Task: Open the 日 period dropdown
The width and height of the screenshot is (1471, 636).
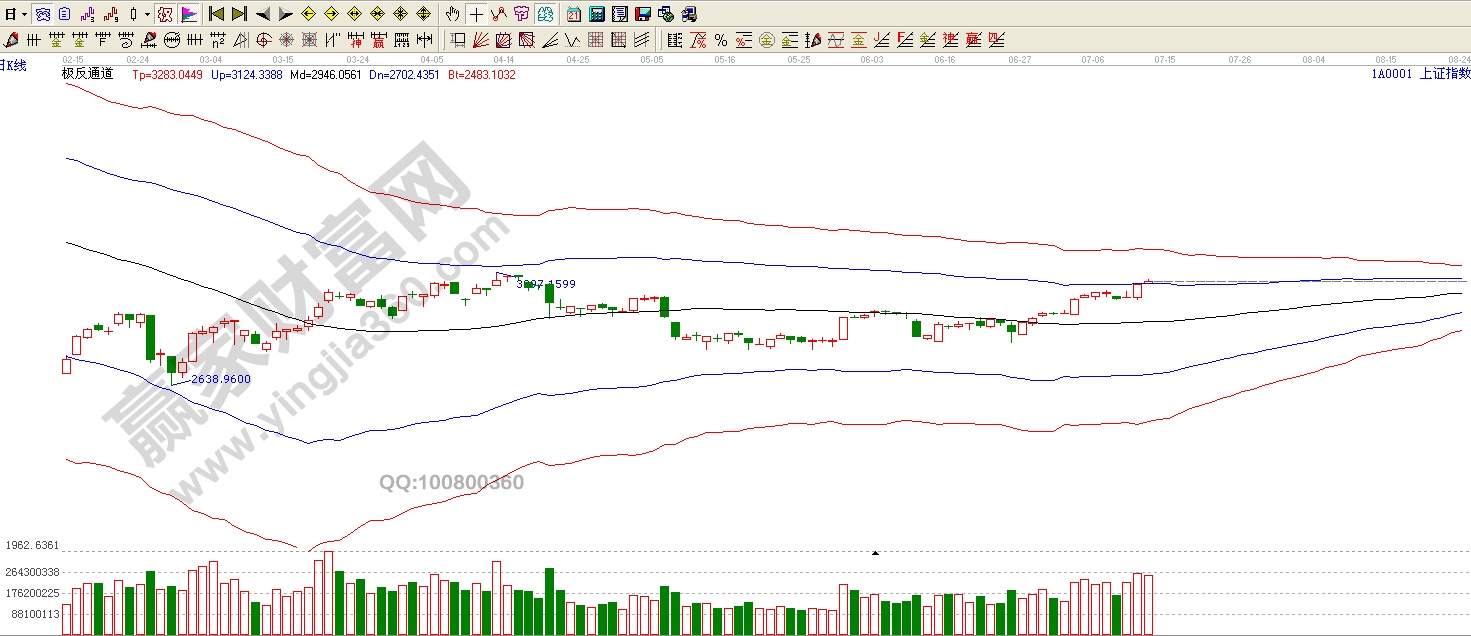Action: click(13, 14)
